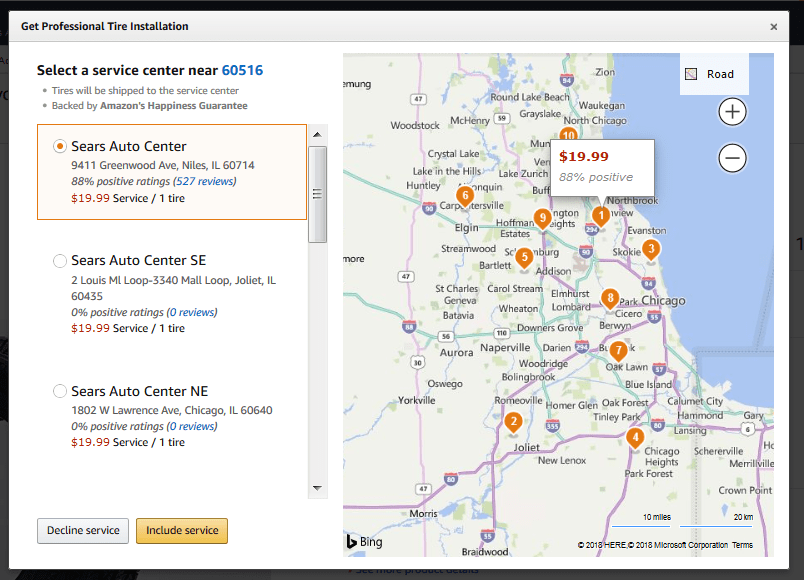This screenshot has width=804, height=580.
Task: Click the 88% positive popup text
Action: 596,177
